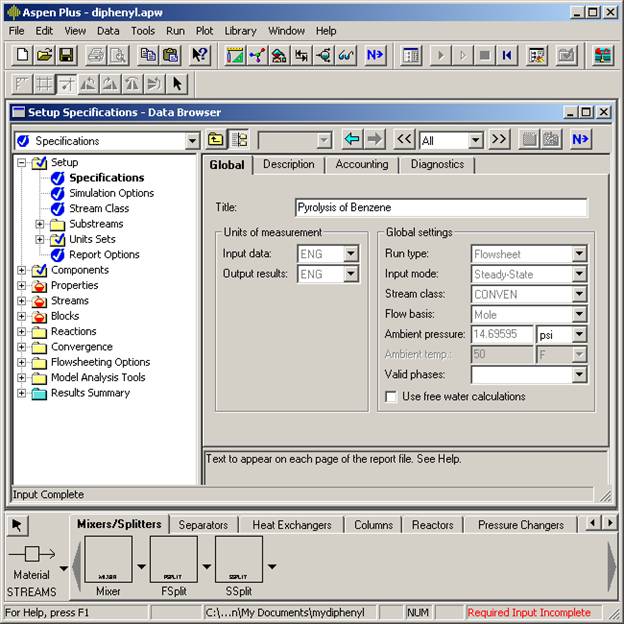The height and width of the screenshot is (624, 624).
Task: Click the Save file toolbar icon
Action: coord(67,55)
